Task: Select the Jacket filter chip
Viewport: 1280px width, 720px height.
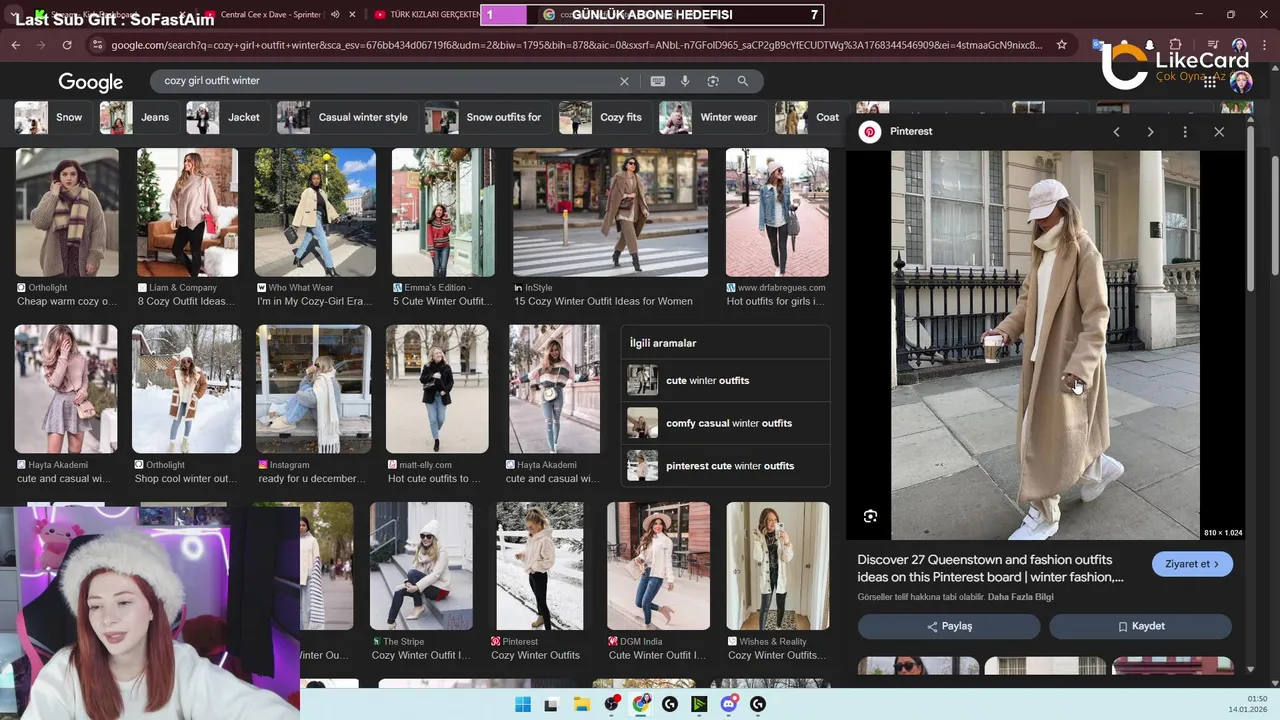Action: coord(228,117)
